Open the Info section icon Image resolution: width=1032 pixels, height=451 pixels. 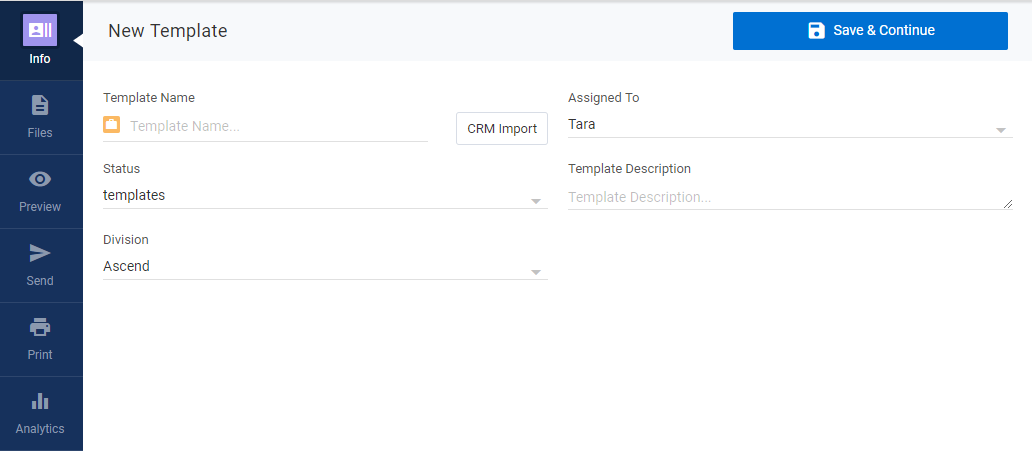[40, 30]
